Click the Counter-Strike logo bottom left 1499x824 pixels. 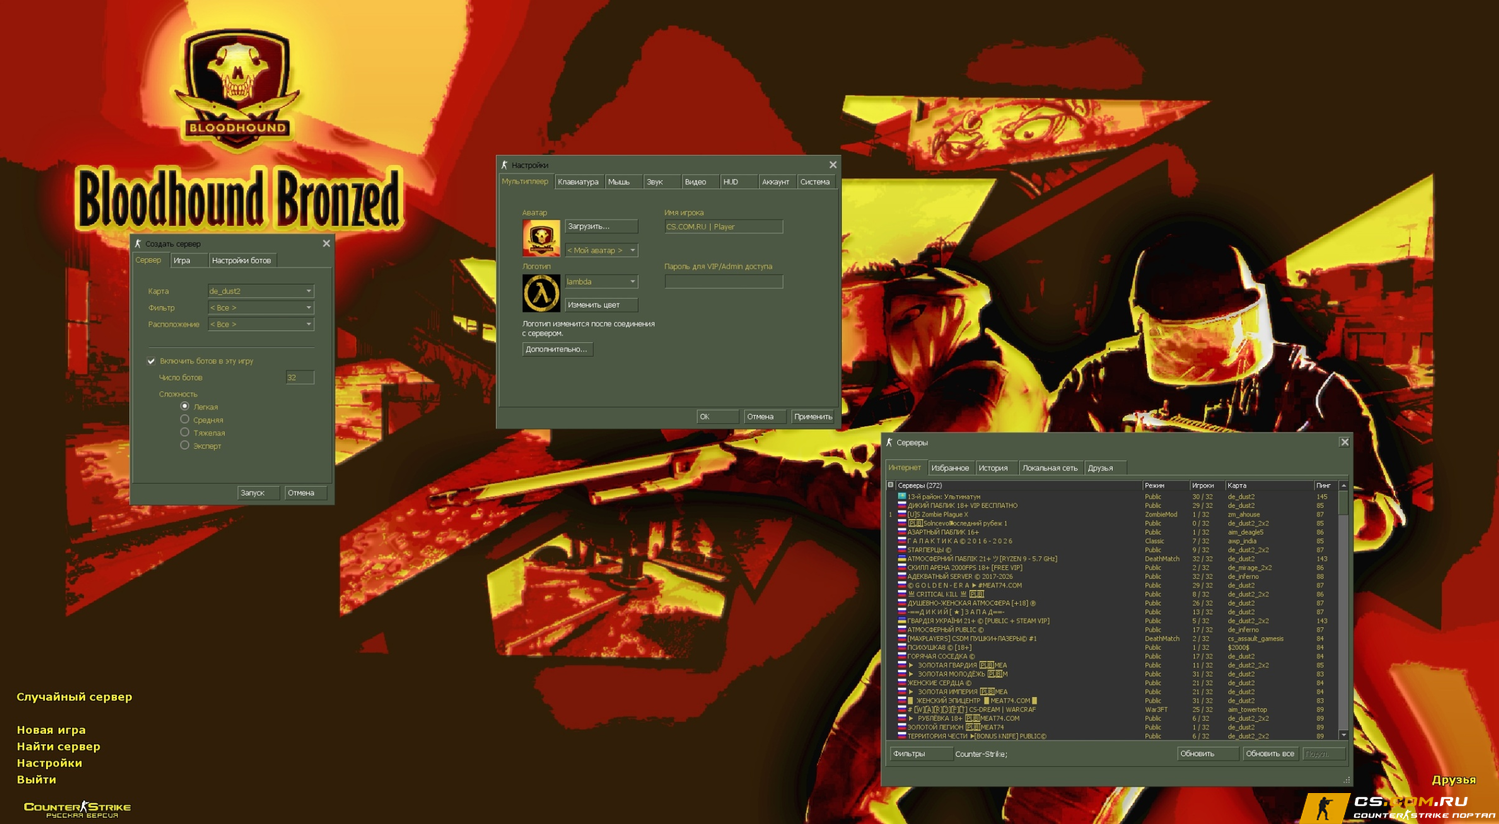tap(77, 808)
